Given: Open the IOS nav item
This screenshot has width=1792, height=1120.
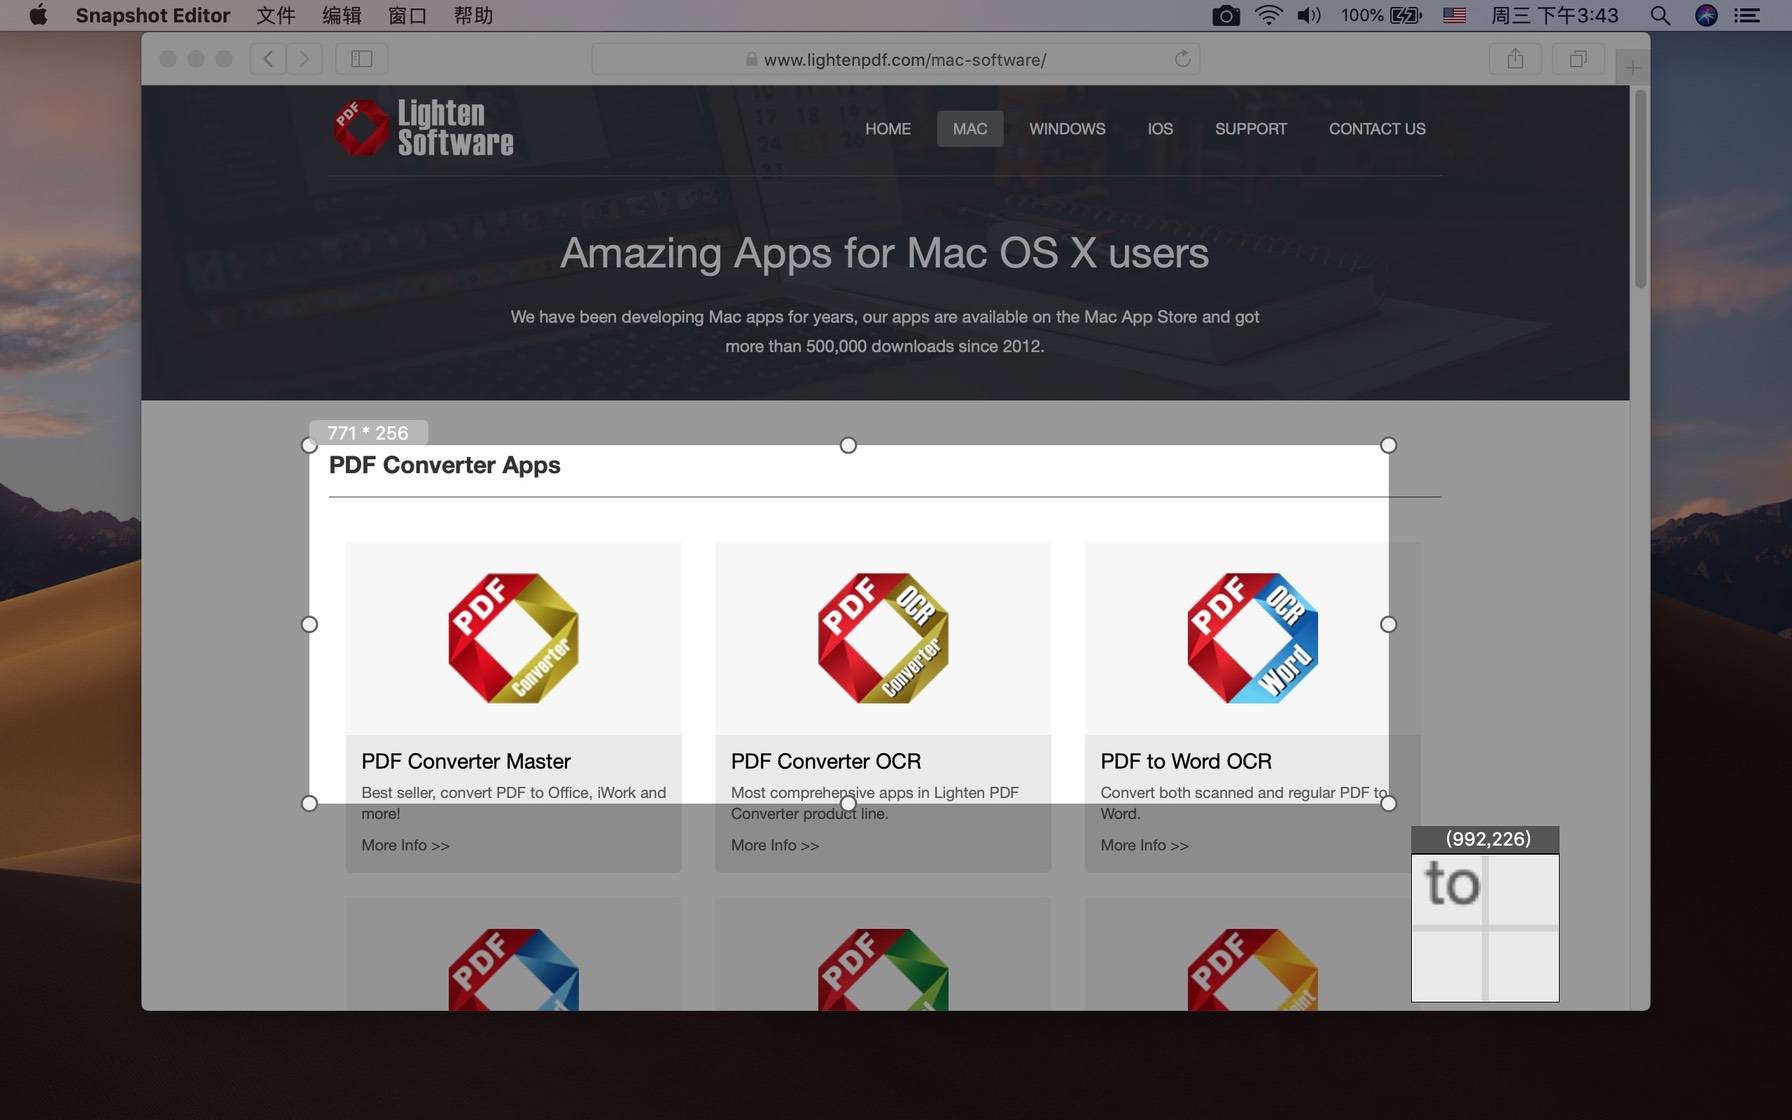Looking at the screenshot, I should point(1160,129).
